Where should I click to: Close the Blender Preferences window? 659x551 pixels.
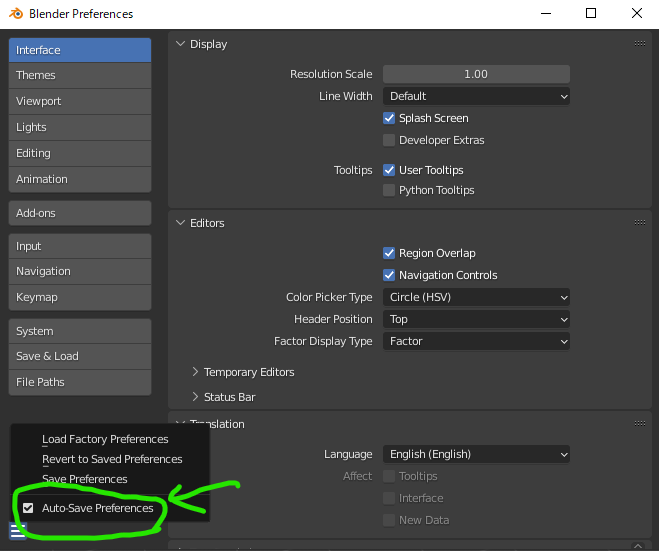point(637,13)
